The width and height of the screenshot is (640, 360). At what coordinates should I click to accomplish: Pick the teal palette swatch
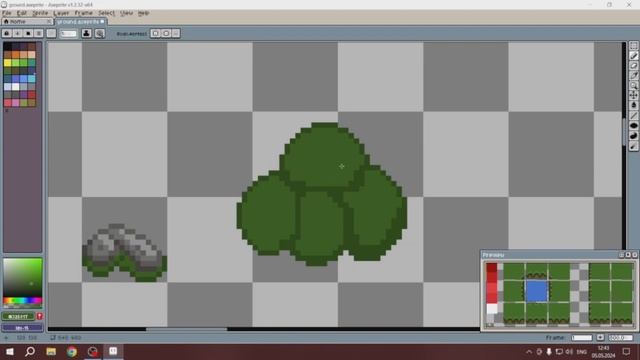(31, 63)
